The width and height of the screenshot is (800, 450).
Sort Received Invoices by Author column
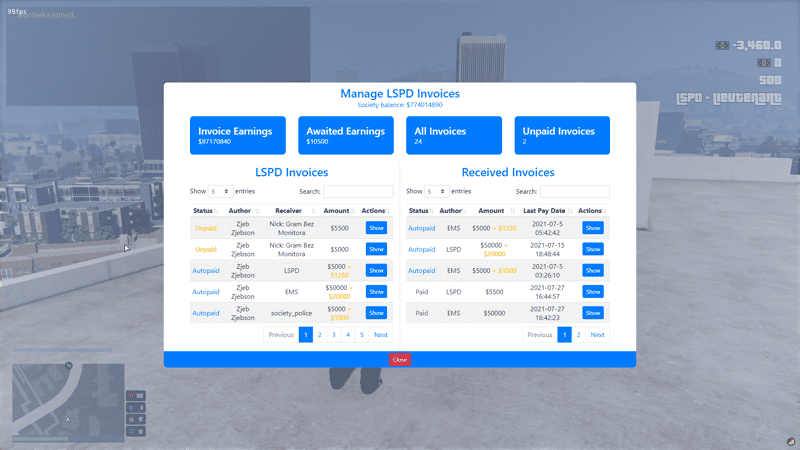pyautogui.click(x=453, y=211)
